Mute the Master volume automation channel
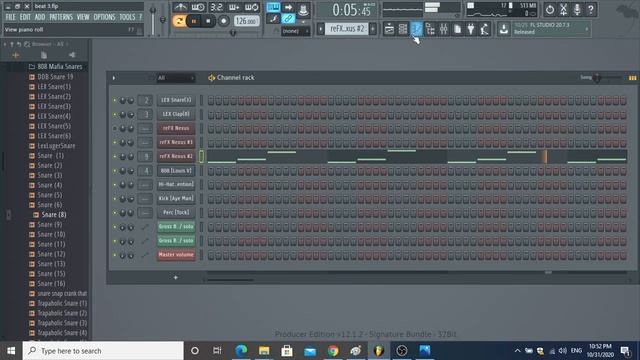This screenshot has width=640, height=360. (115, 256)
